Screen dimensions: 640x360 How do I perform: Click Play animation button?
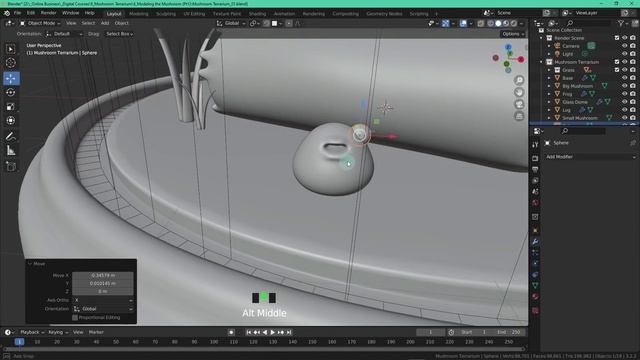pos(273,333)
